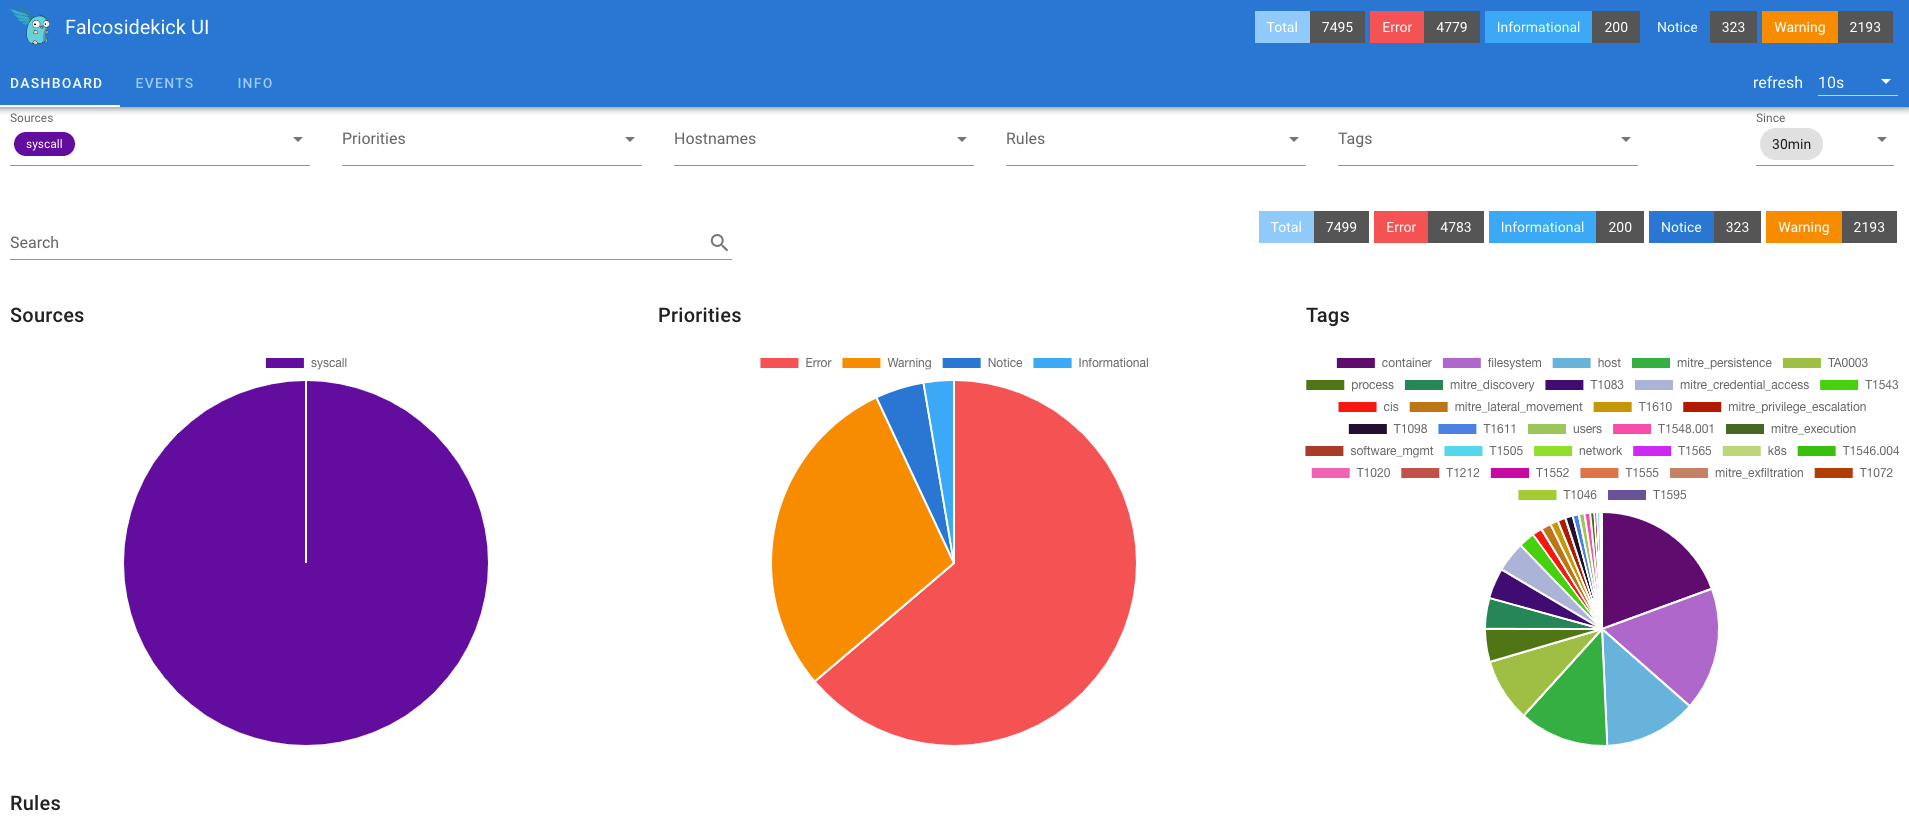The image size is (1909, 817).
Task: Switch to the Events tab
Action: tap(165, 83)
